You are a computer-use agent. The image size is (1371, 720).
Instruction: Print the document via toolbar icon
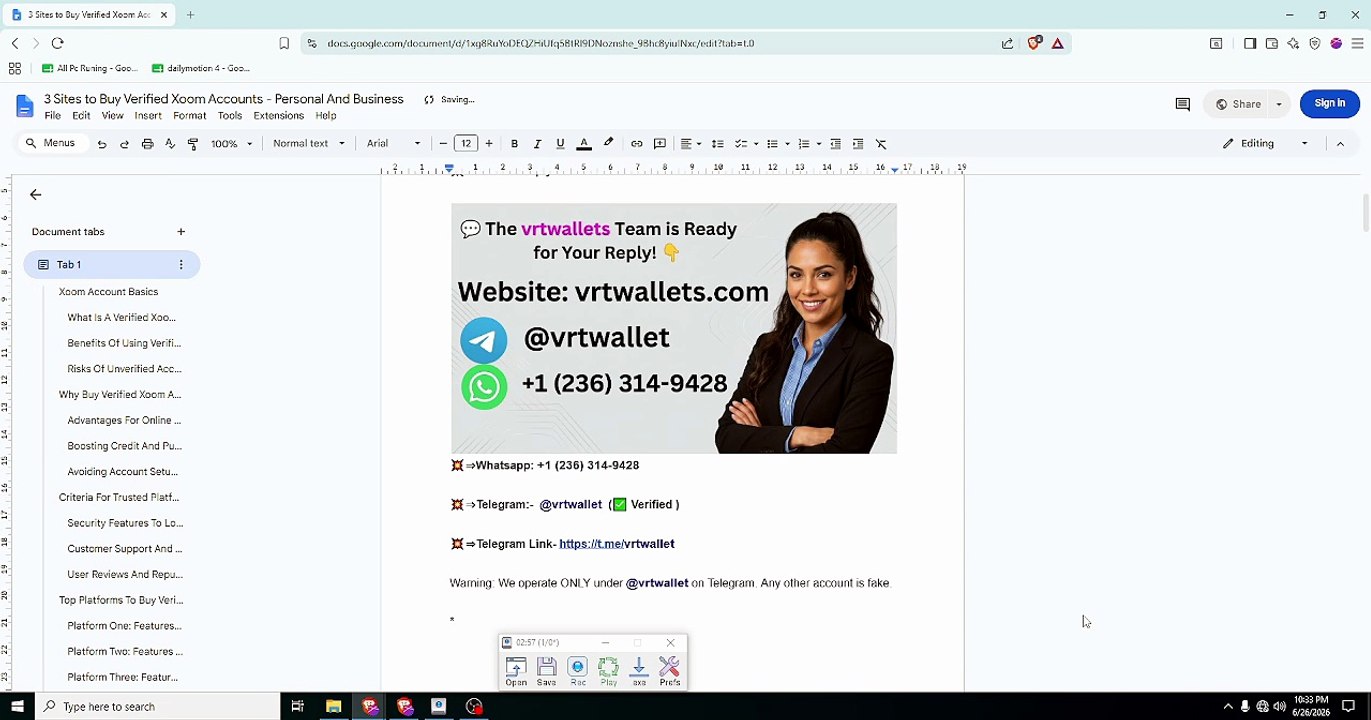[x=147, y=144]
